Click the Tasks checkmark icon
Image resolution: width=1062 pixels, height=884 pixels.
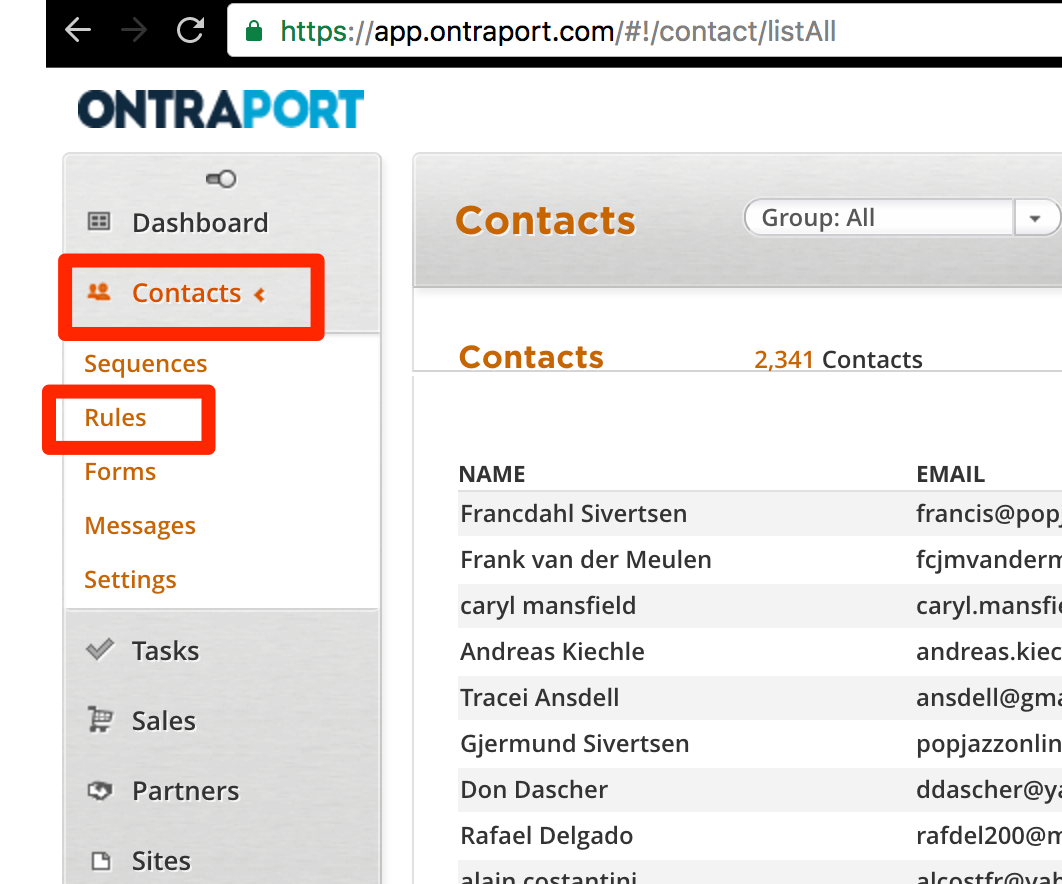tap(100, 650)
